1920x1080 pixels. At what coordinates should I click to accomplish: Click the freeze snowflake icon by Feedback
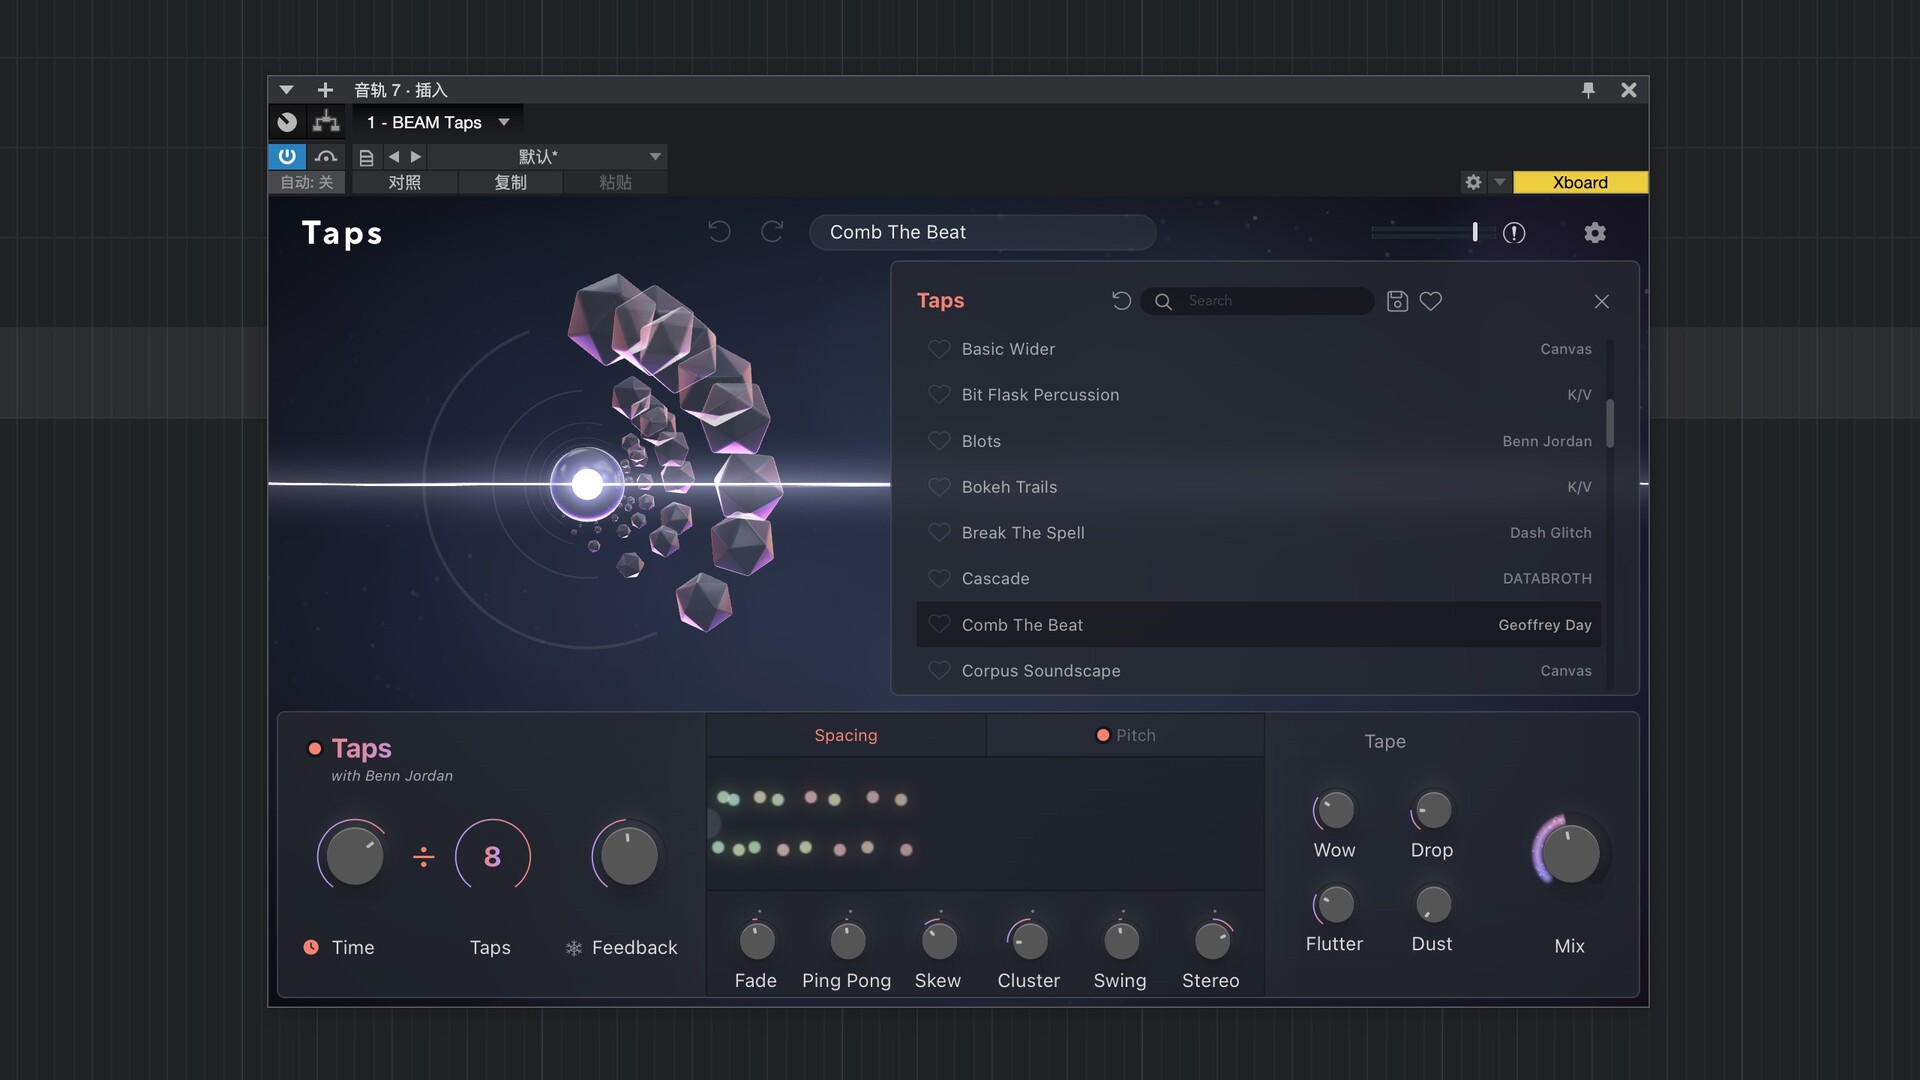(574, 948)
